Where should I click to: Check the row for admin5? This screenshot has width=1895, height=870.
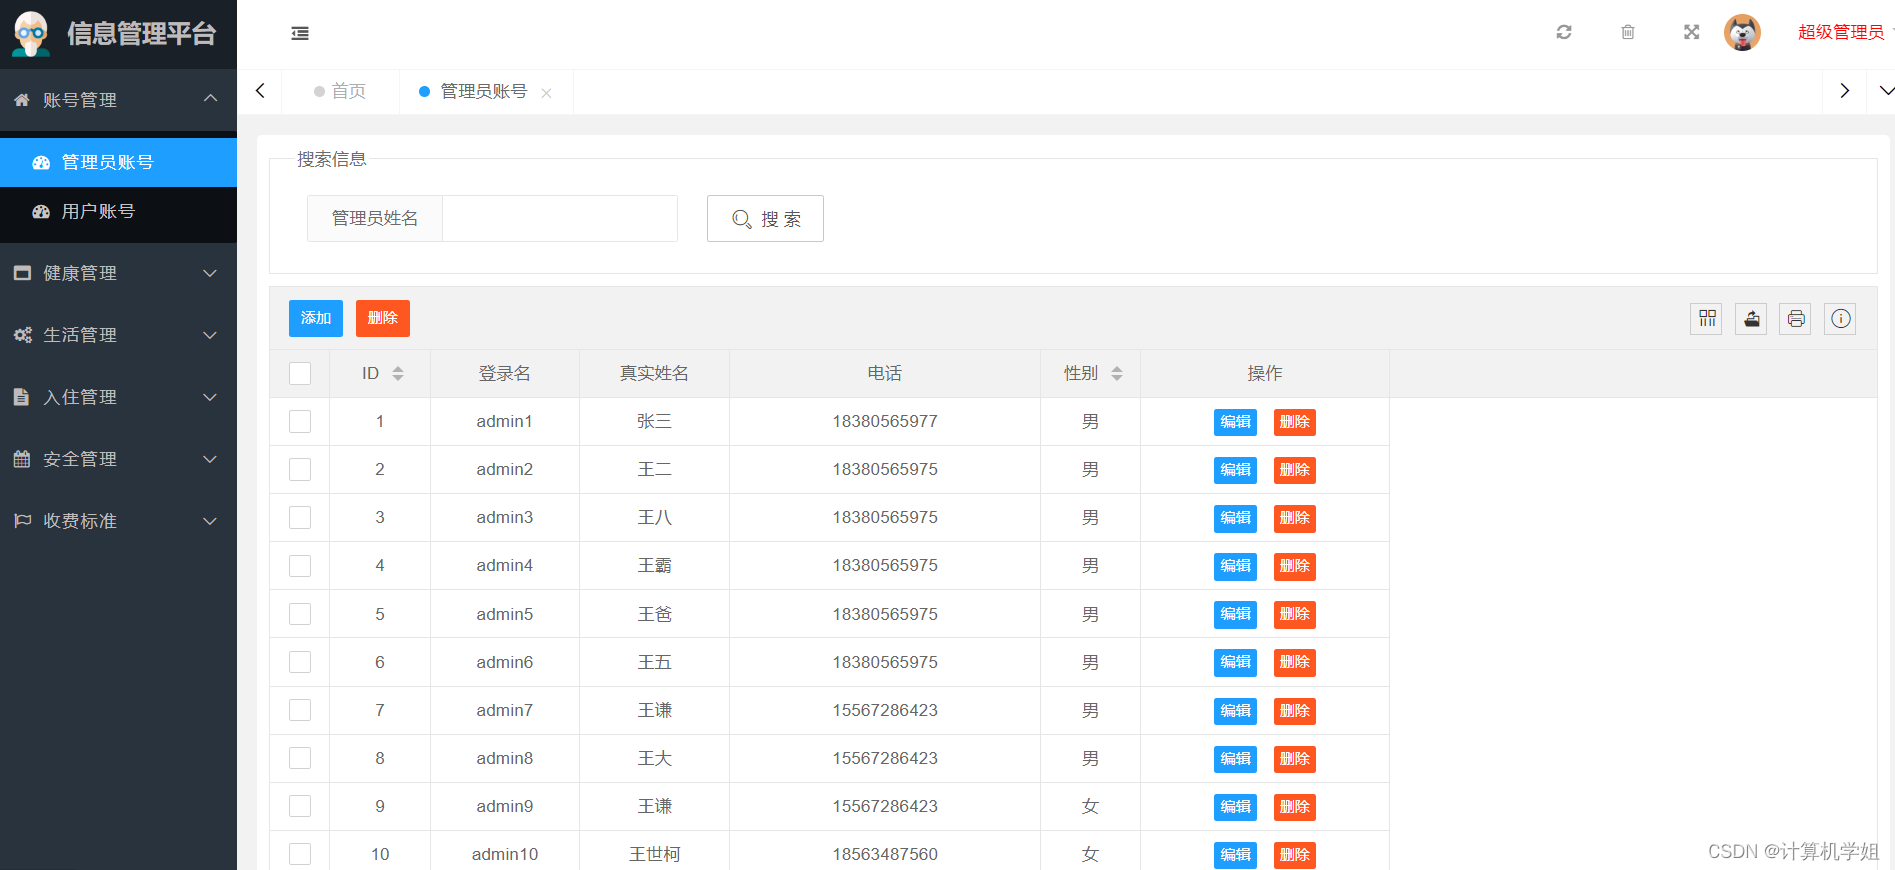(300, 614)
